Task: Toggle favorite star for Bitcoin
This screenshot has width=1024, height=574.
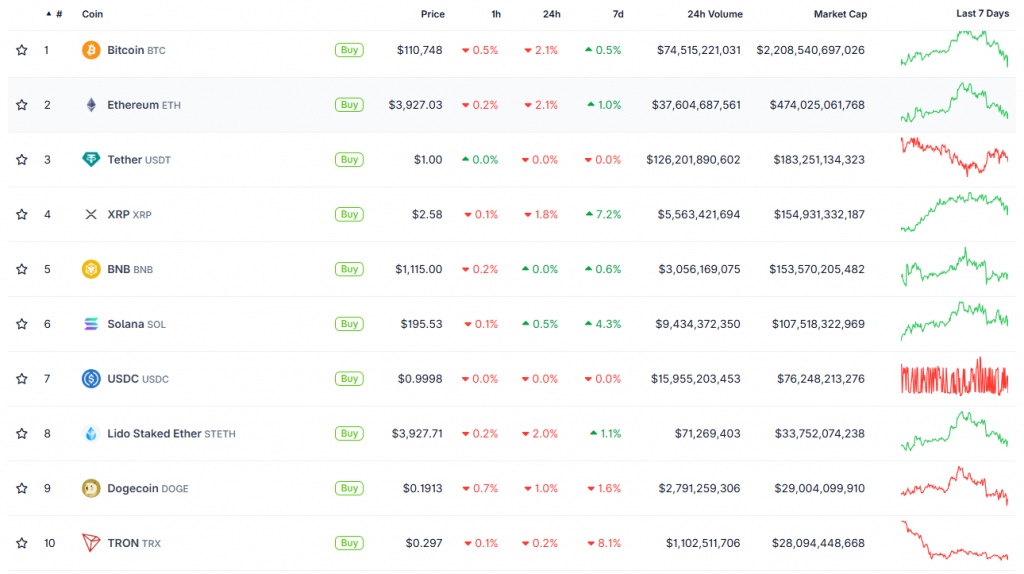Action: click(22, 50)
